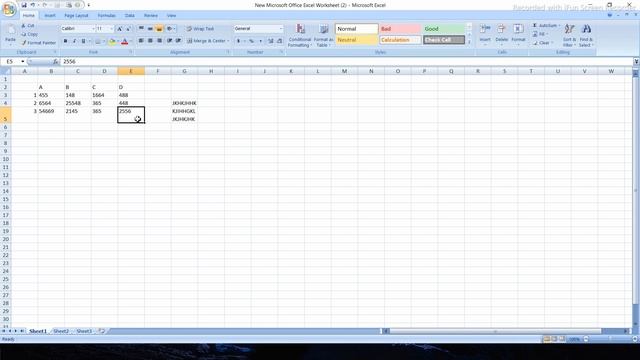The width and height of the screenshot is (640, 360).
Task: Apply the red font color
Action: tap(125, 41)
